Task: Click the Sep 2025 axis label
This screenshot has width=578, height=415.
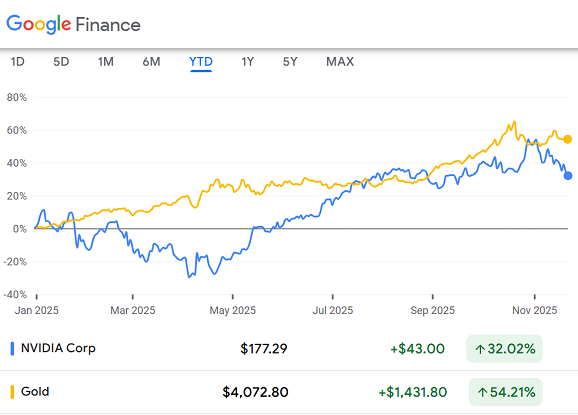Action: coord(432,310)
